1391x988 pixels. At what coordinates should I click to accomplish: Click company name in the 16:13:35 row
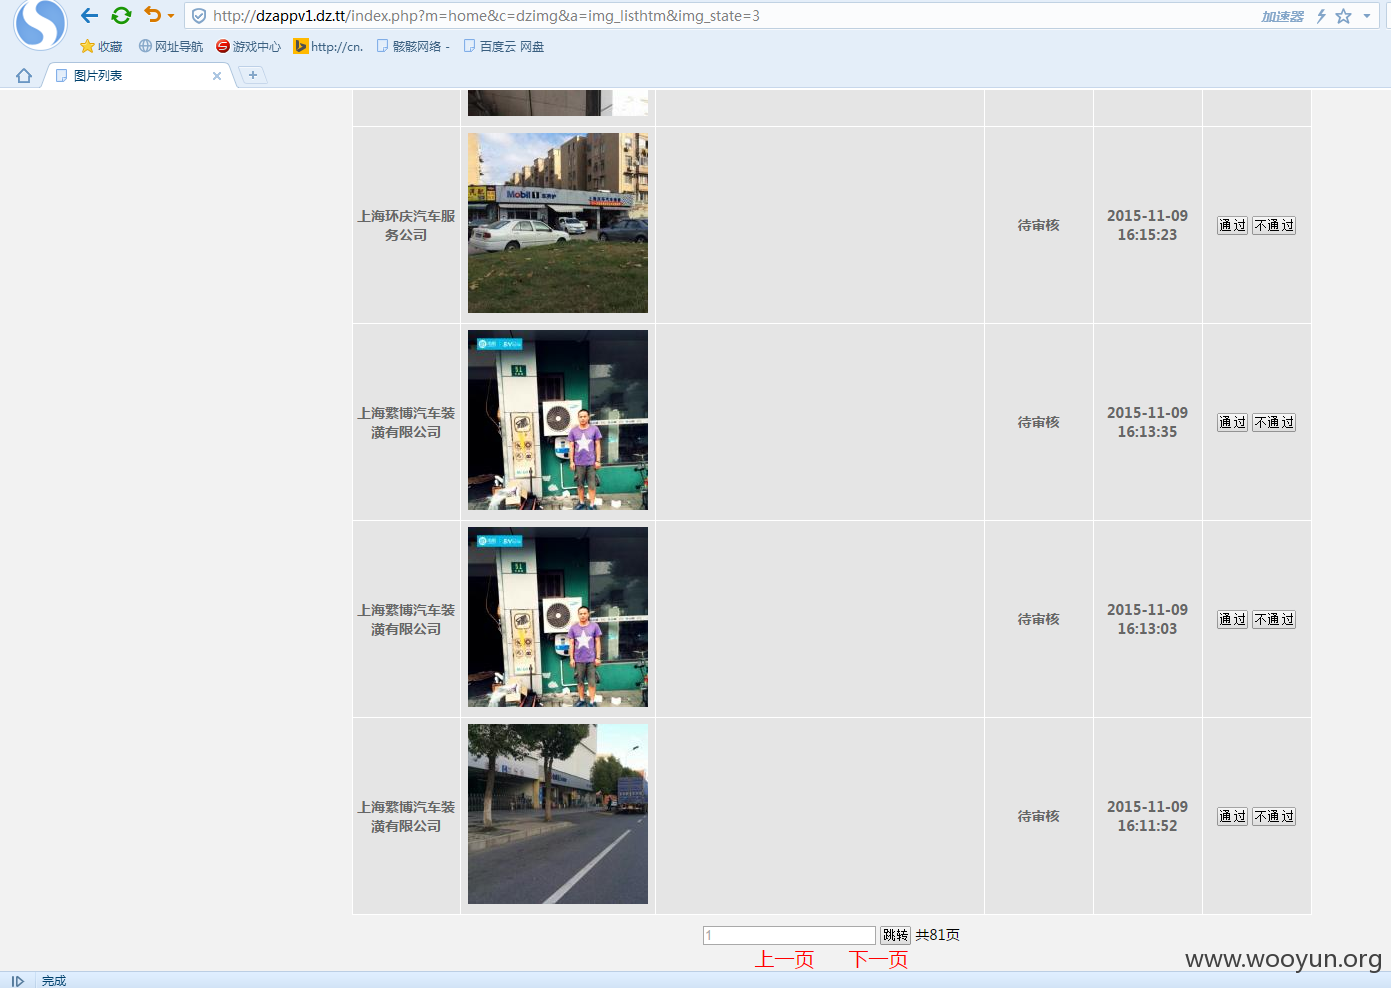(406, 422)
